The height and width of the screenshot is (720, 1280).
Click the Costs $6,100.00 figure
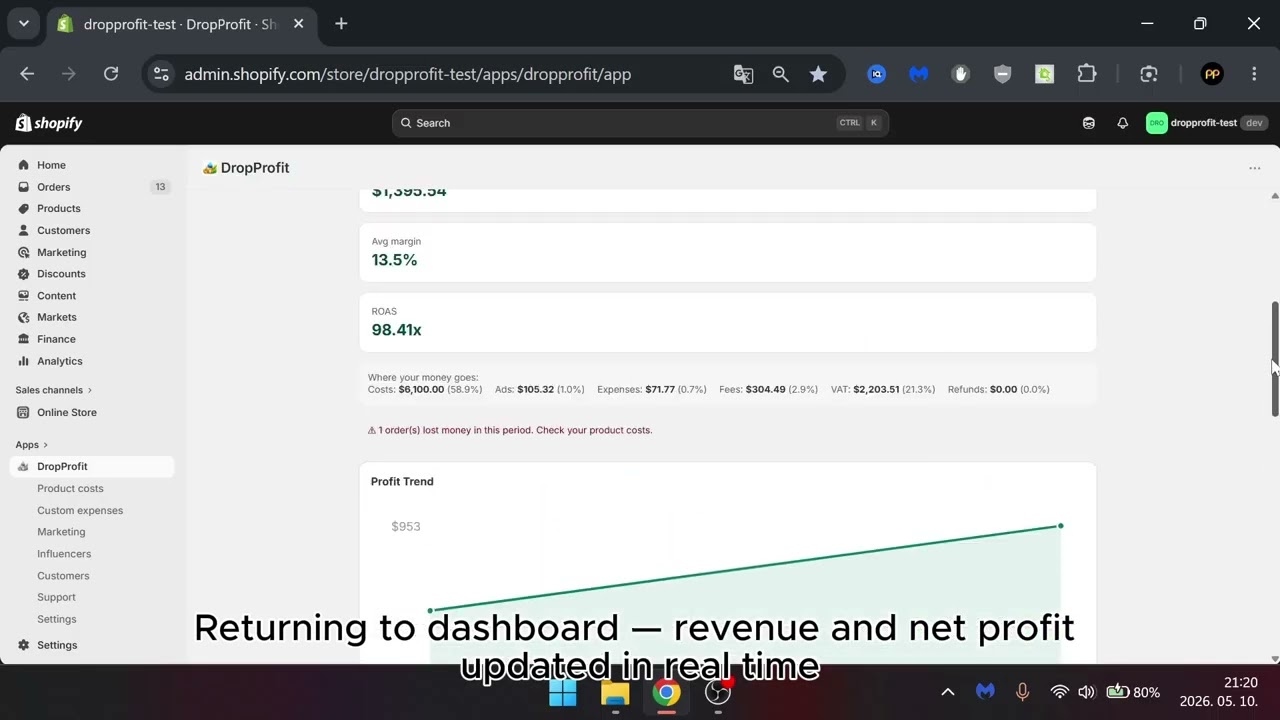coord(421,389)
